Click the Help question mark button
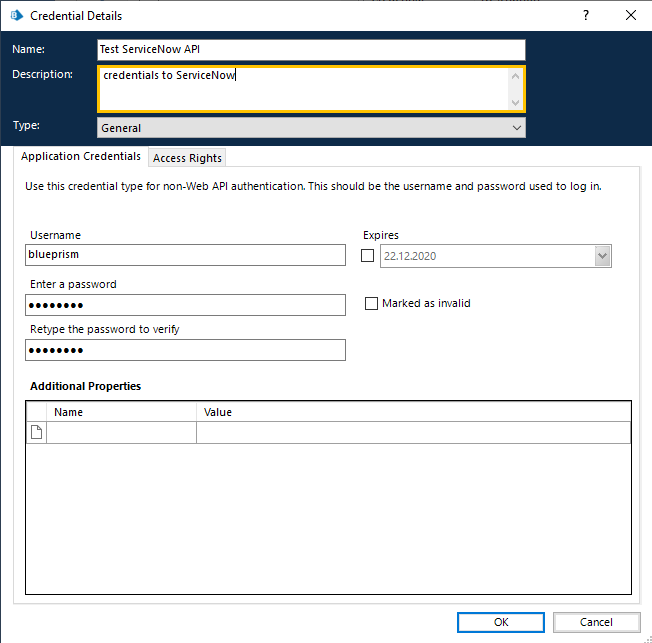 [x=585, y=16]
